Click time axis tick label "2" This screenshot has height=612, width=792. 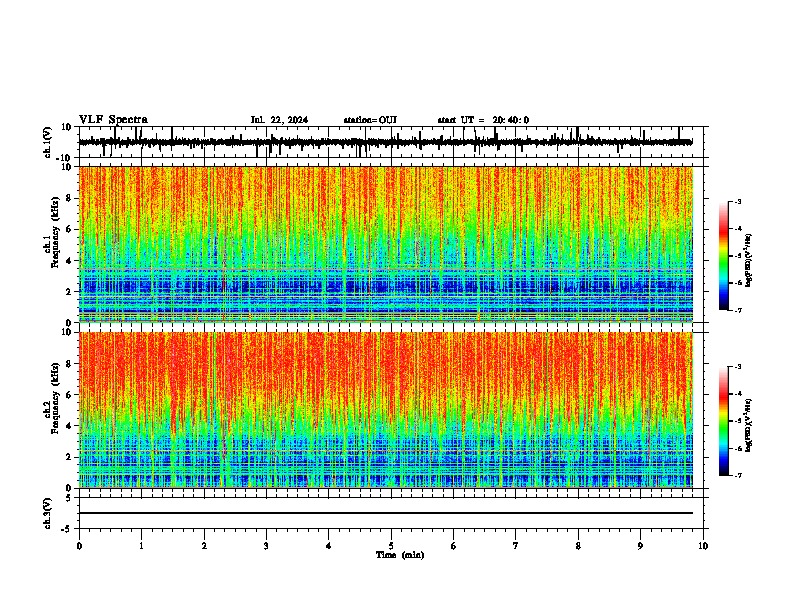click(204, 546)
